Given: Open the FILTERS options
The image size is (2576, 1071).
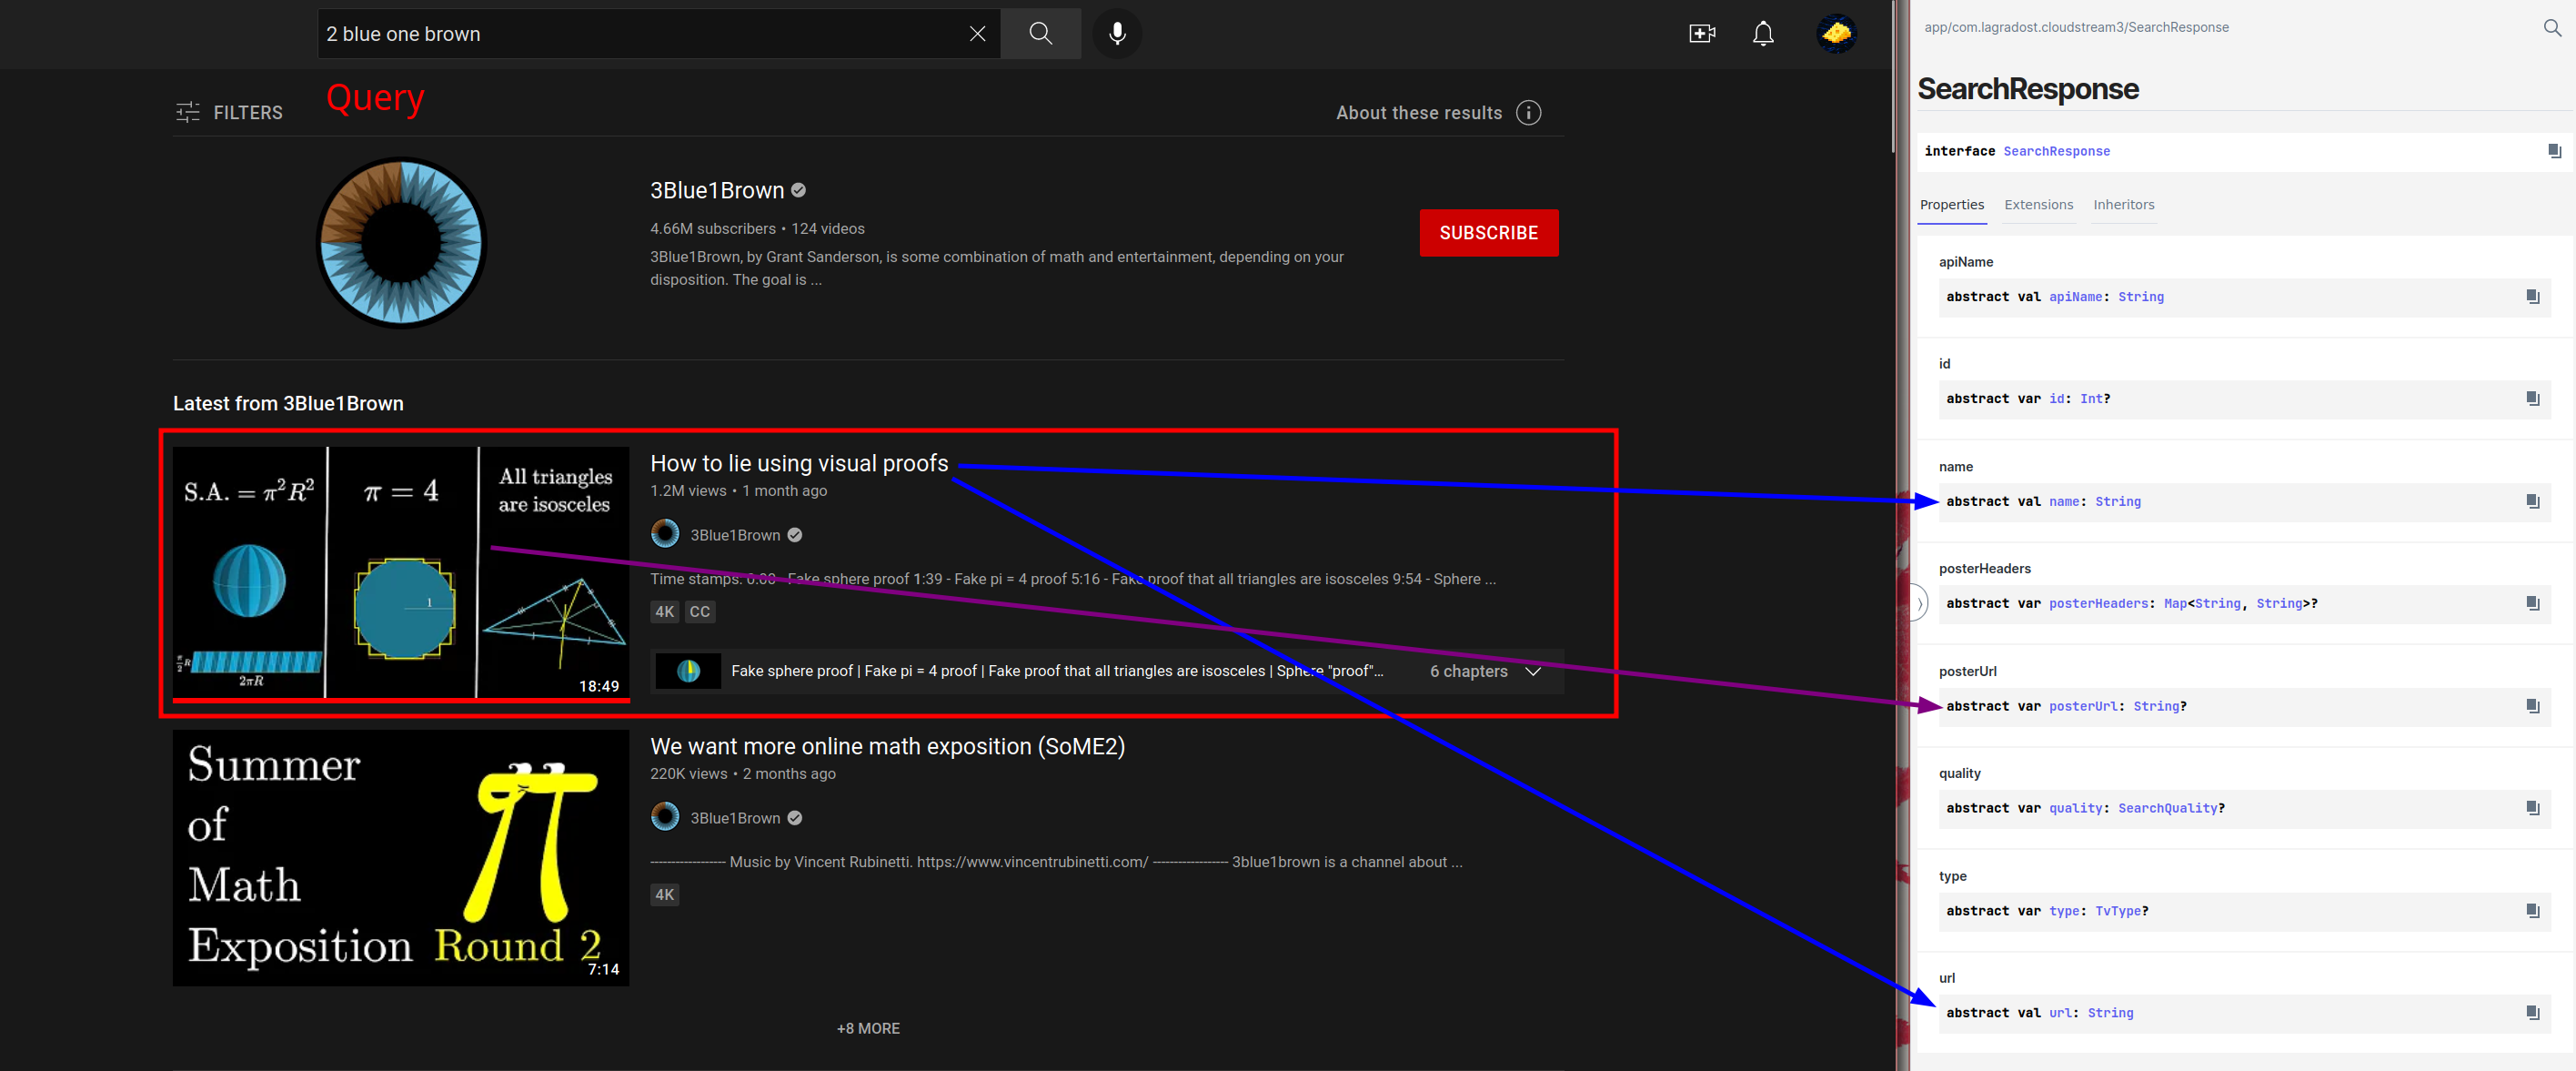Looking at the screenshot, I should (229, 113).
